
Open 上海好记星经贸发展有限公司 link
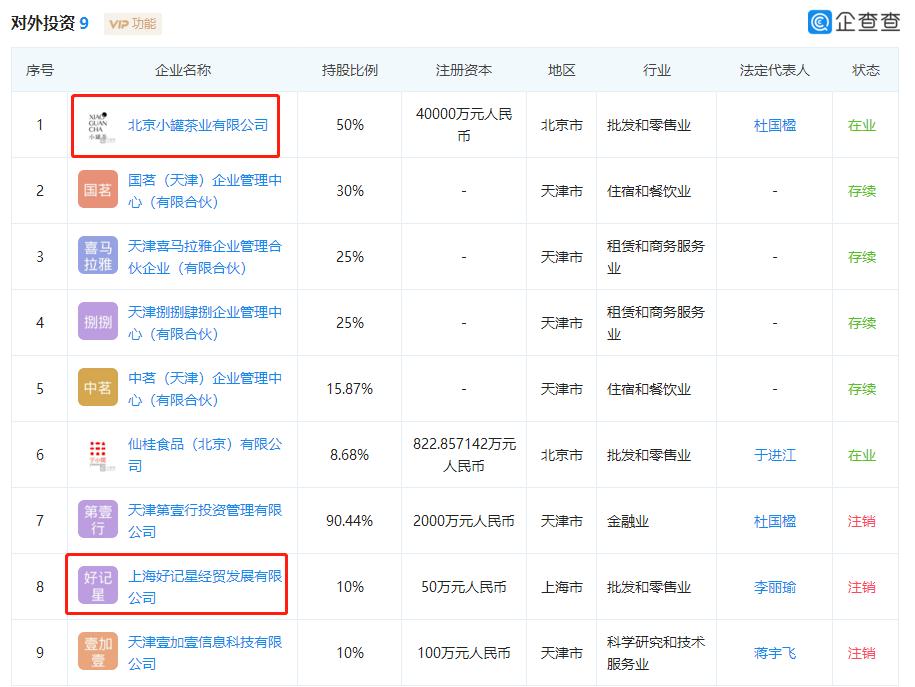[205, 587]
